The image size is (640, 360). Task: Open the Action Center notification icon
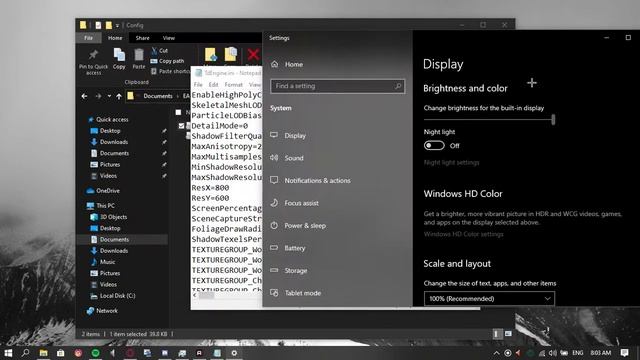(x=624, y=353)
